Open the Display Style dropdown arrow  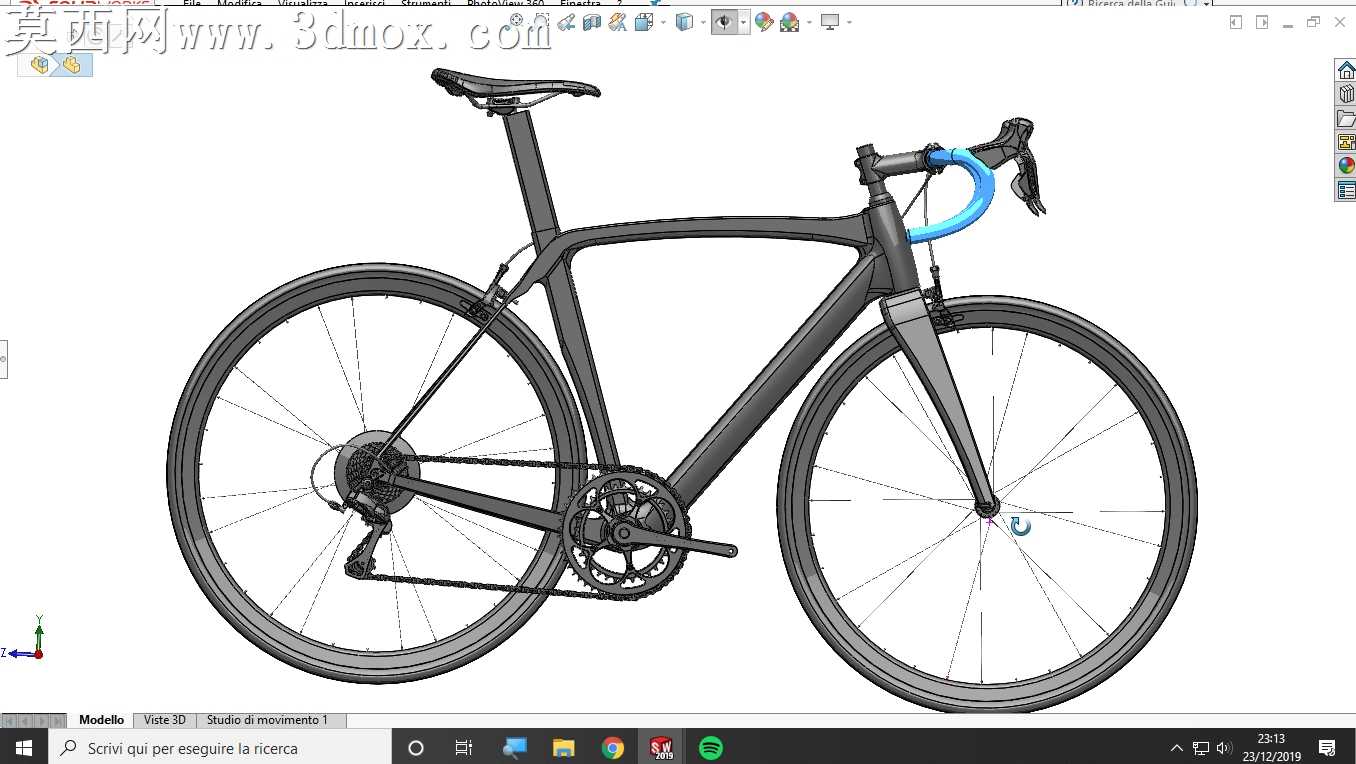click(703, 22)
